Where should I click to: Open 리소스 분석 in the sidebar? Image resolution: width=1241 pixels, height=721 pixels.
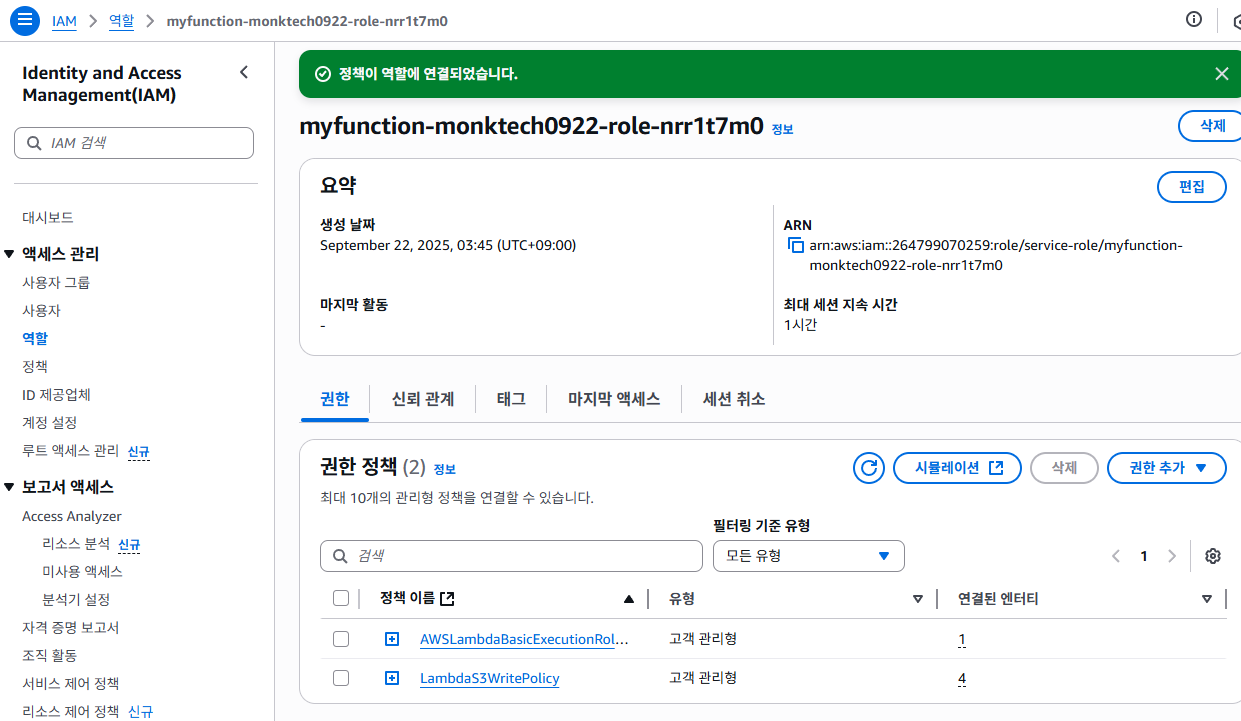click(x=76, y=544)
